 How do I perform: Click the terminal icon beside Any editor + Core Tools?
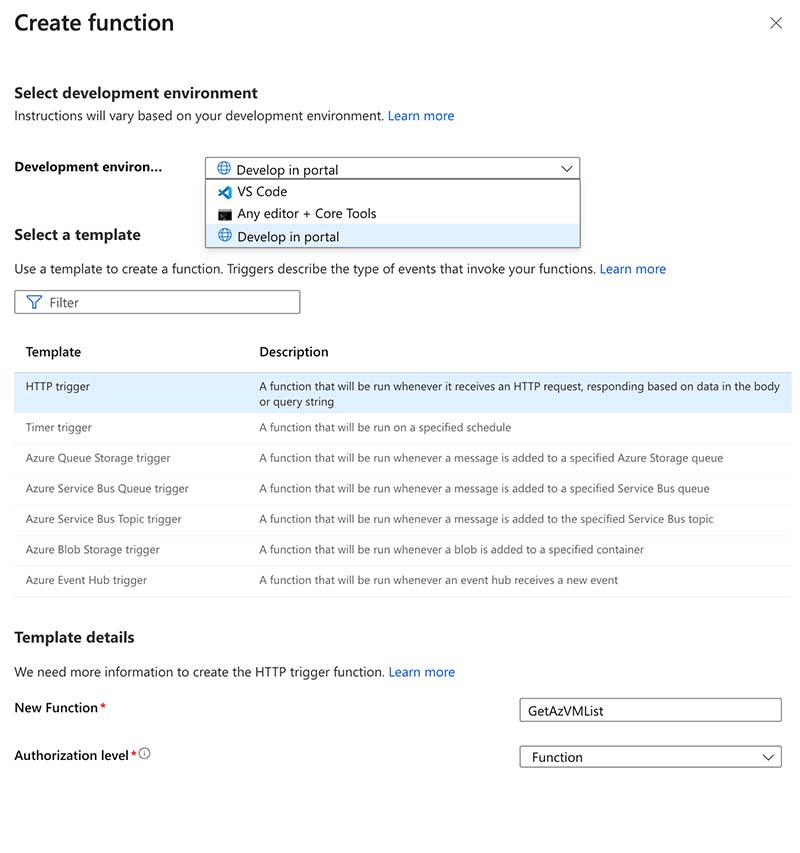pos(222,213)
